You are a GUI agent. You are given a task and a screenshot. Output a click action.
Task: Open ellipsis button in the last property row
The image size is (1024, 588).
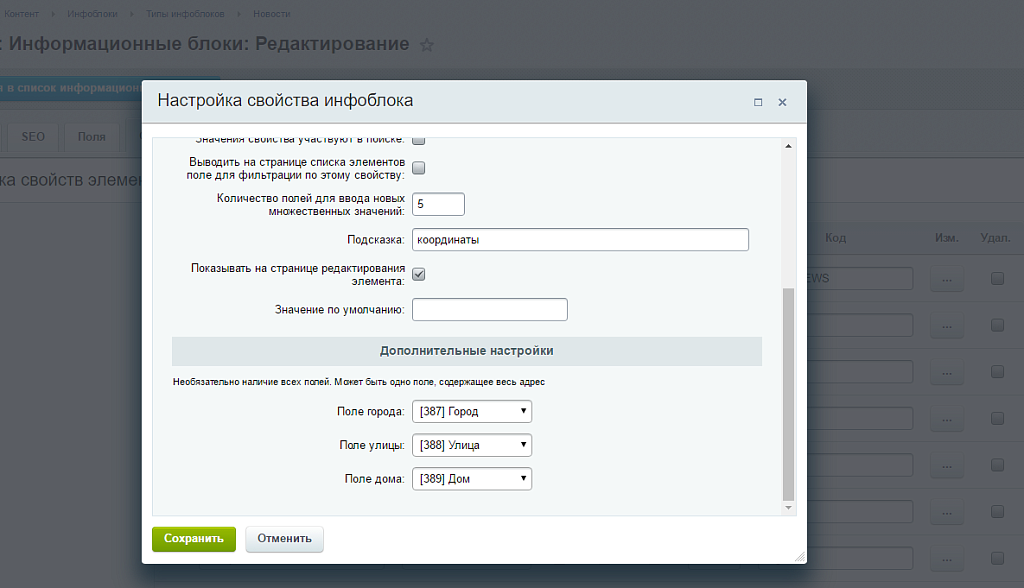click(x=947, y=559)
